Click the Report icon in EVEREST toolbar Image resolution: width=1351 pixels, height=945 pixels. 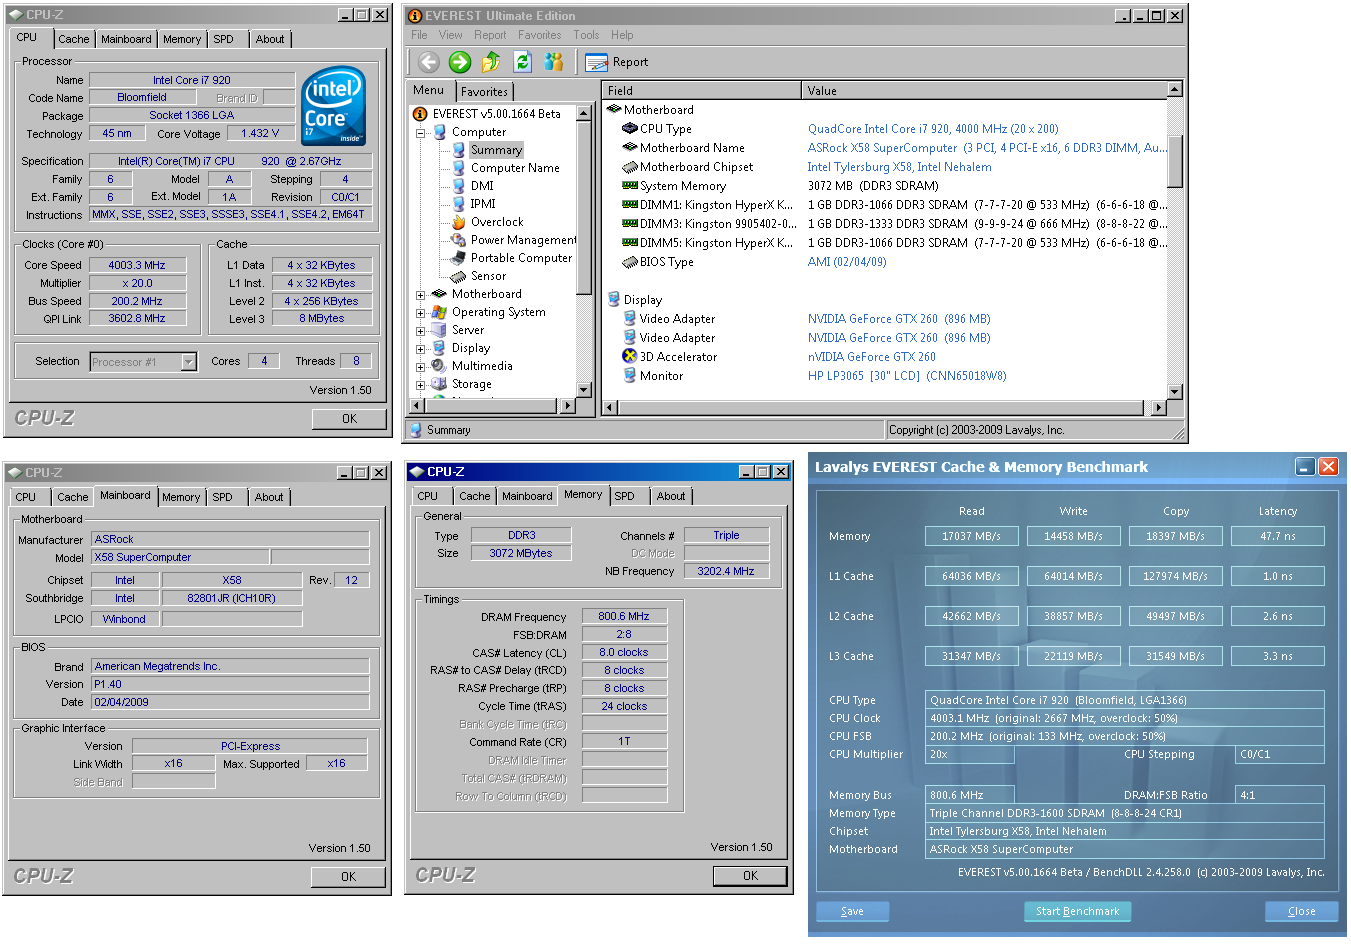(x=597, y=62)
